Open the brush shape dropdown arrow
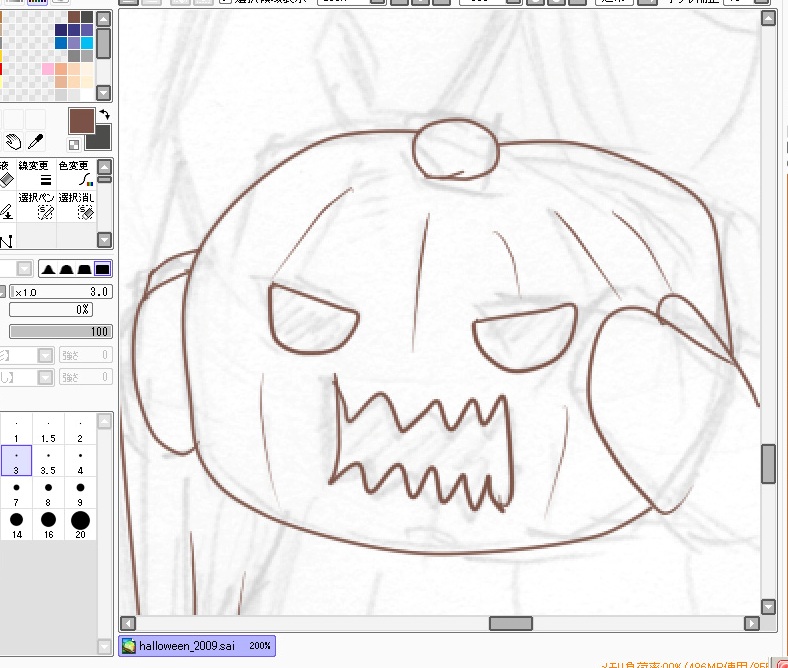 [45, 355]
